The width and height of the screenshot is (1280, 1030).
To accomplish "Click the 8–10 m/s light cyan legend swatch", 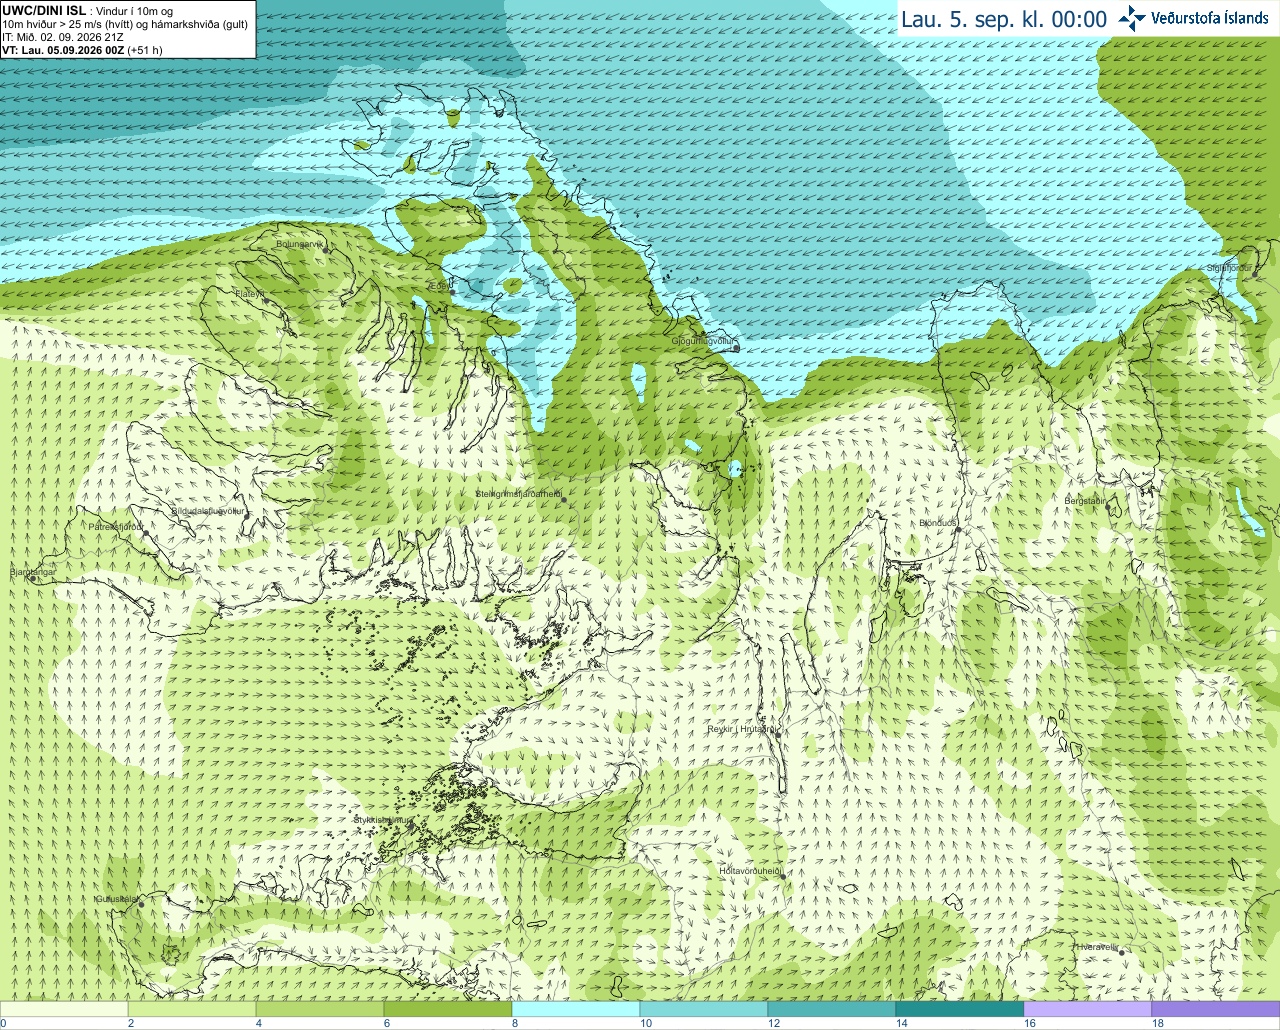I will (x=576, y=1009).
